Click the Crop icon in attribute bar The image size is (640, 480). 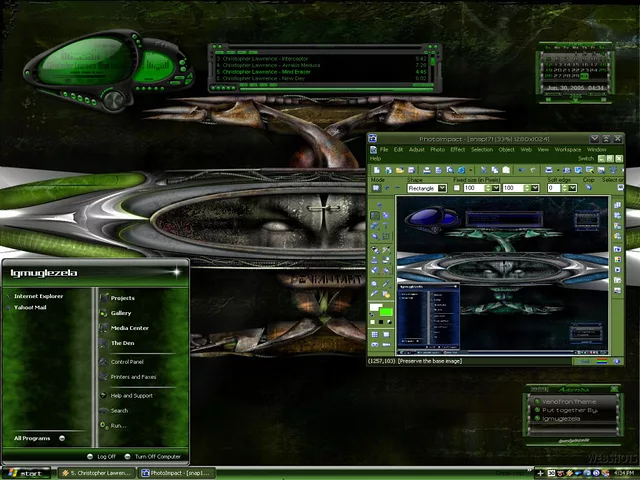click(x=589, y=188)
